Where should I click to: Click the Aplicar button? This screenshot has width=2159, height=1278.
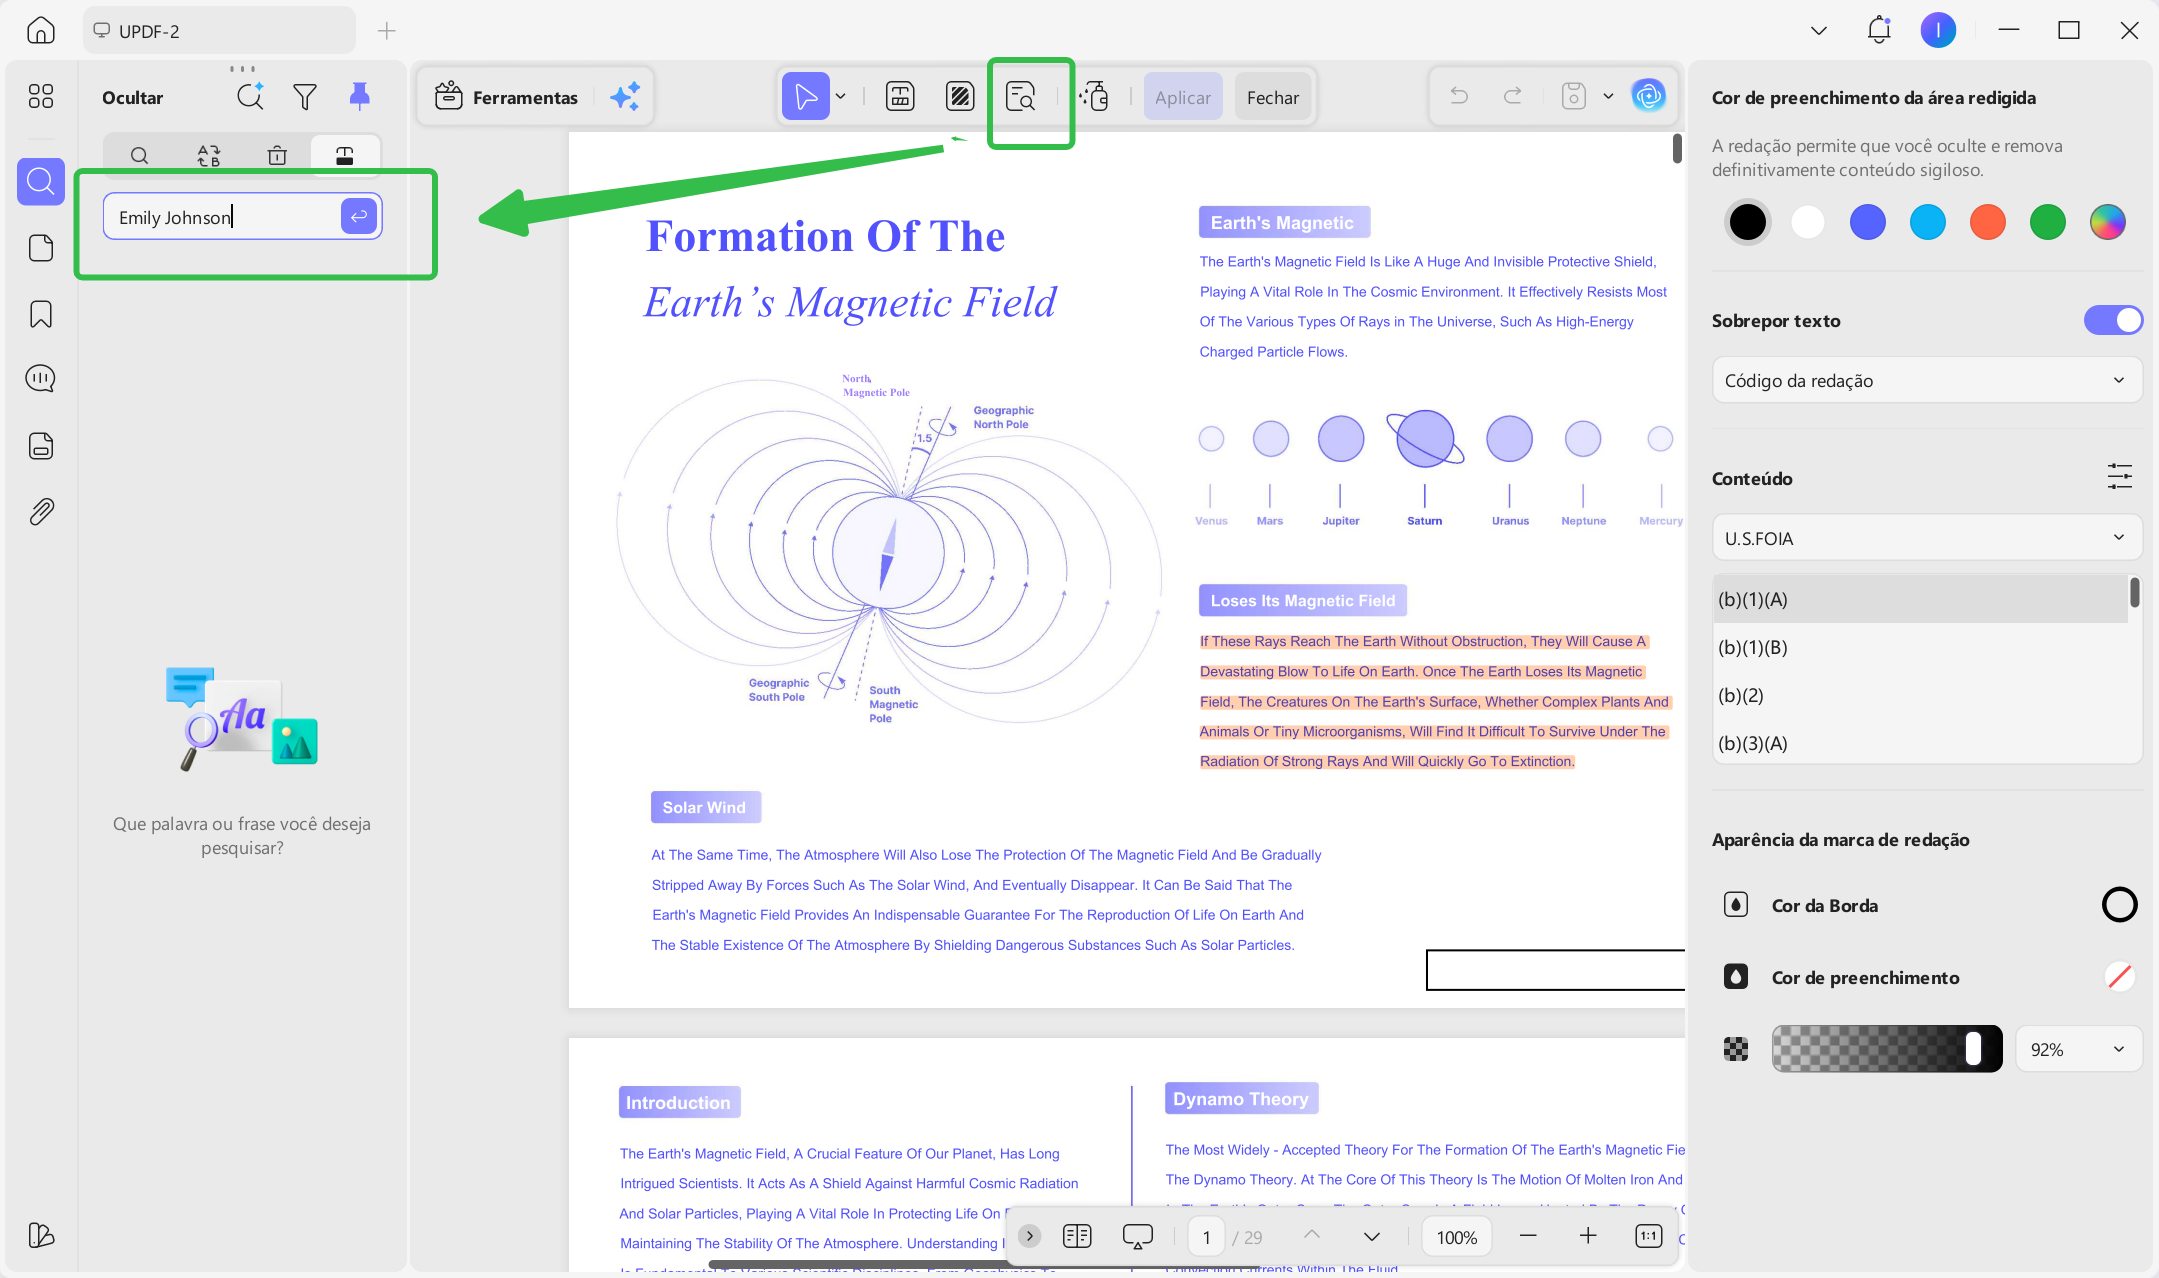tap(1183, 97)
